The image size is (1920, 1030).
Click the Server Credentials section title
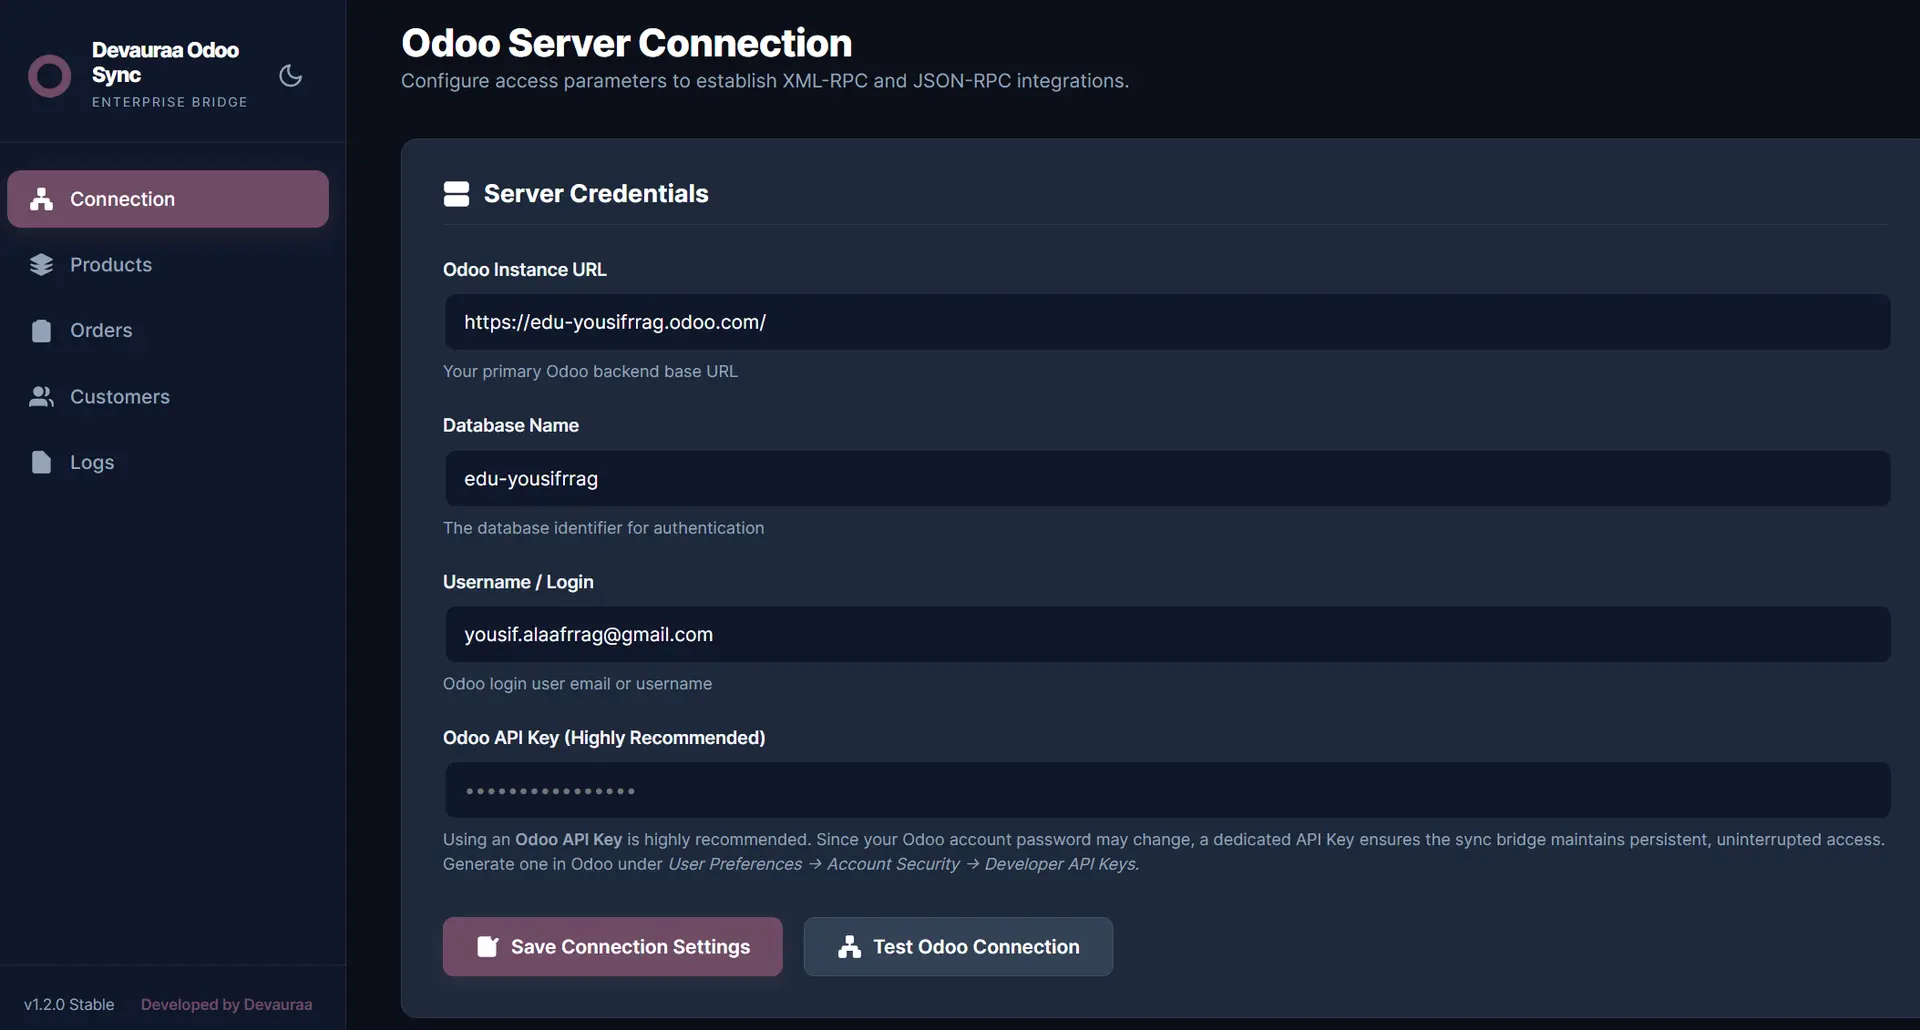click(x=596, y=194)
